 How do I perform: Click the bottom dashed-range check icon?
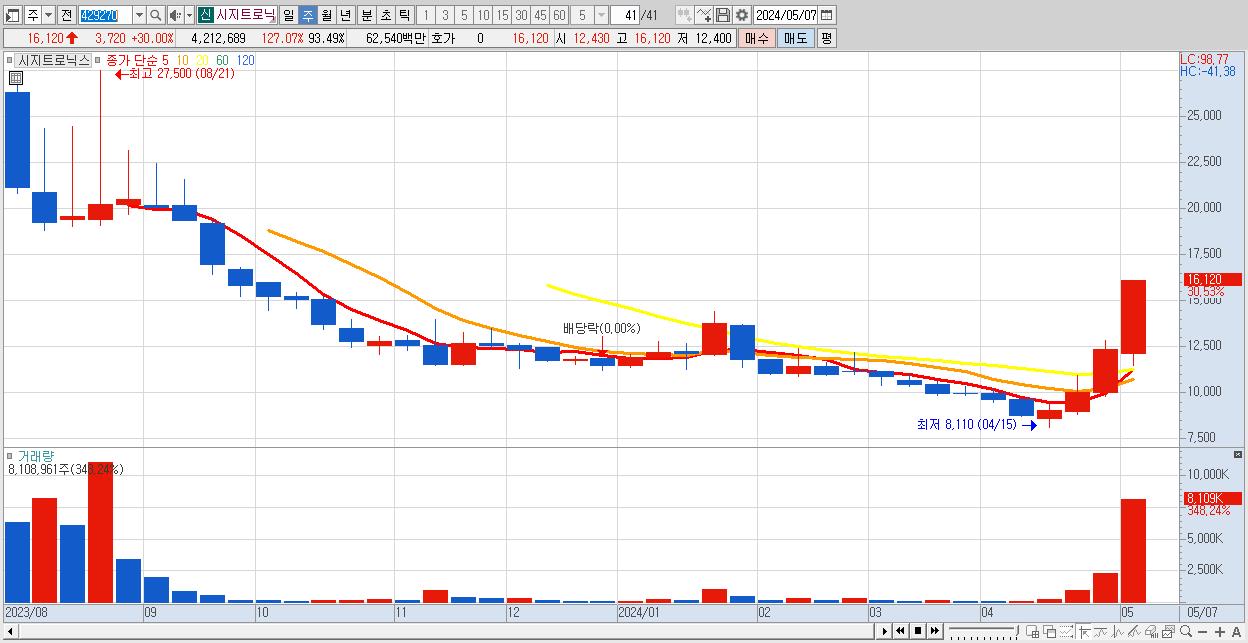click(1066, 632)
